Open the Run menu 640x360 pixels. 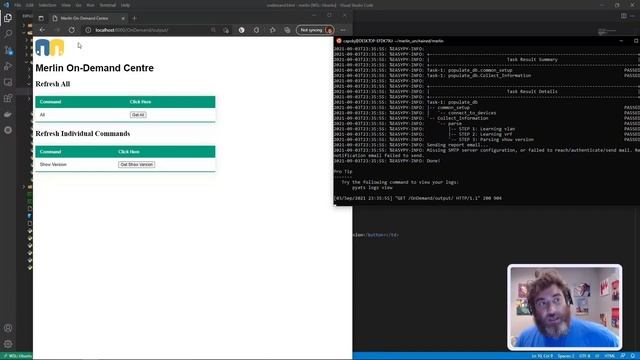(90, 5)
